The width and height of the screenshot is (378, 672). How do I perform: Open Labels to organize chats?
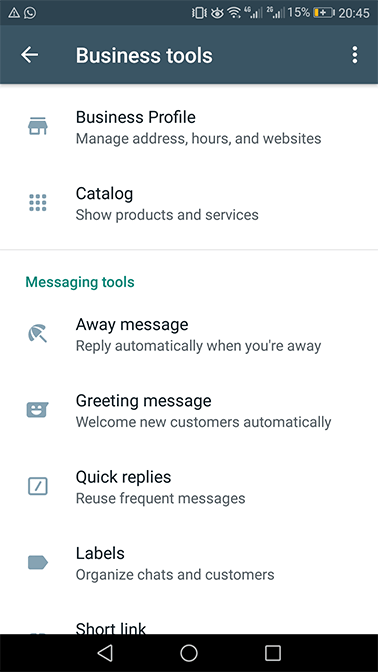pos(189,563)
